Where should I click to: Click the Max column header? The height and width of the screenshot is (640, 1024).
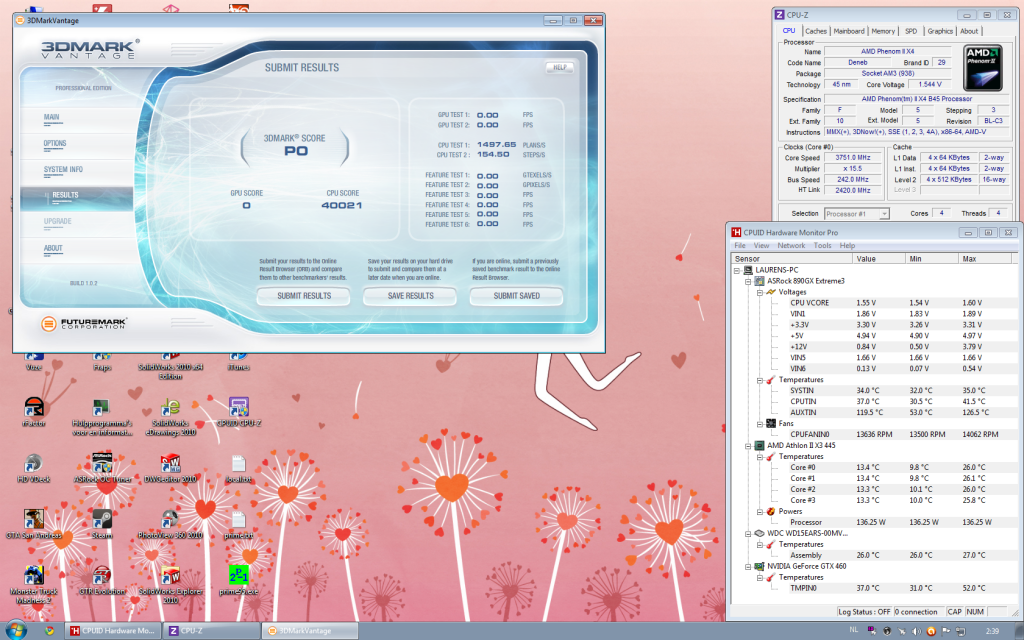(987, 259)
